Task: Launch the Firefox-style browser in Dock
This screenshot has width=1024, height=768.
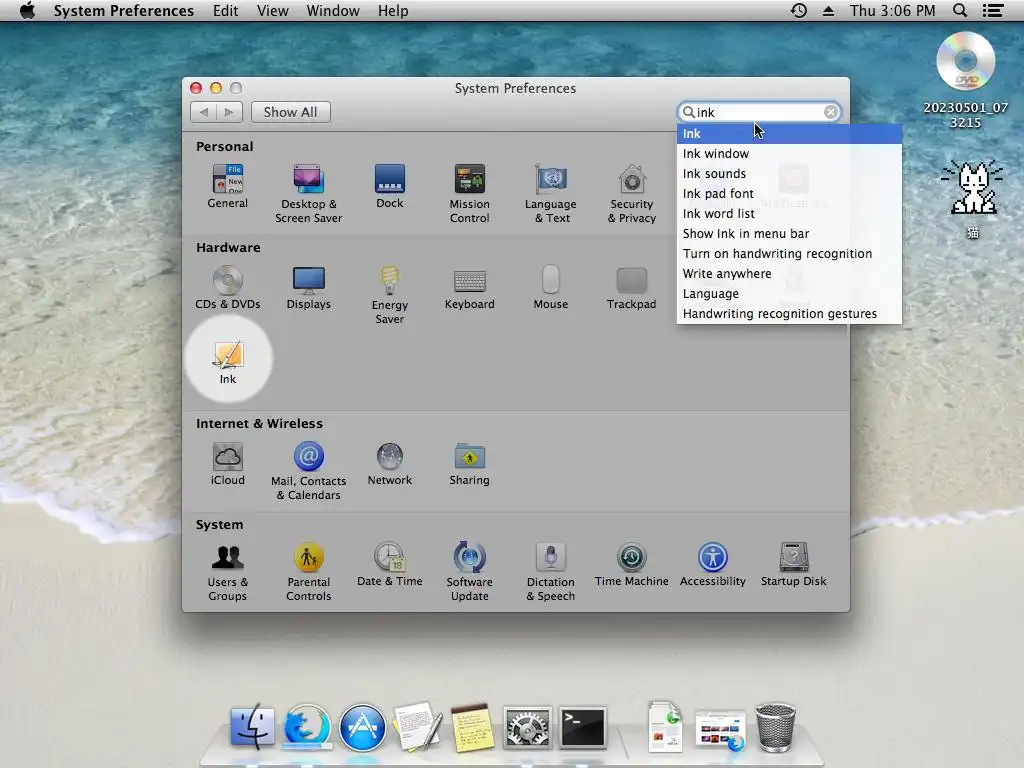Action: click(307, 727)
